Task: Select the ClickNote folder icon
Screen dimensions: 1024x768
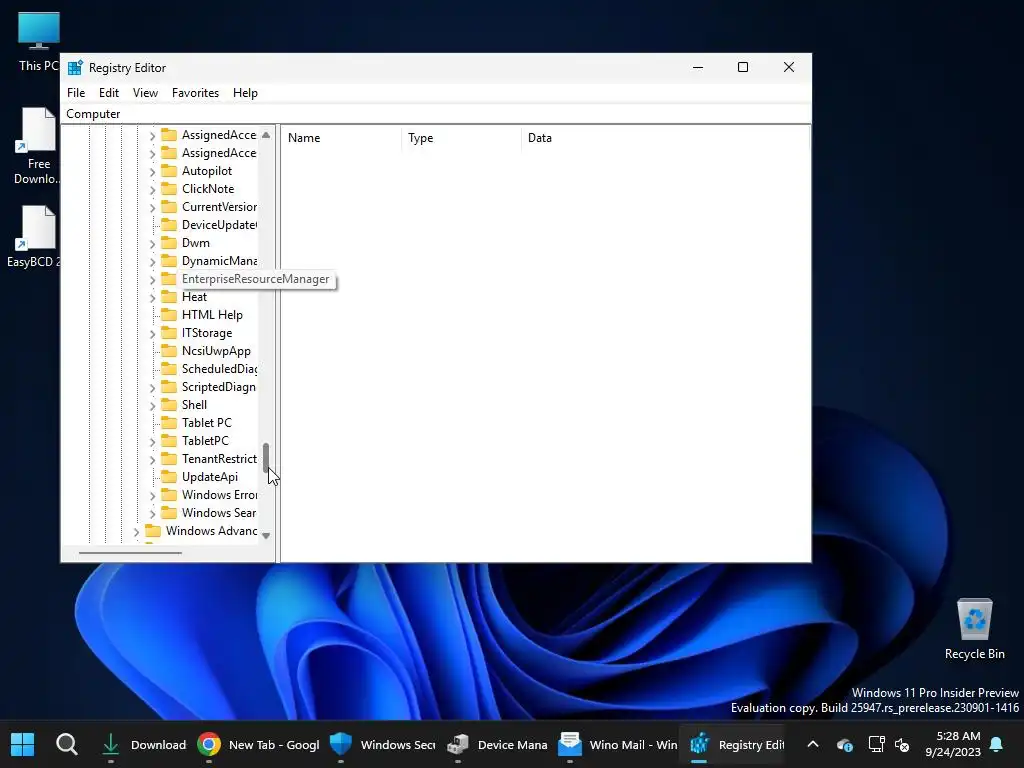Action: pos(169,189)
